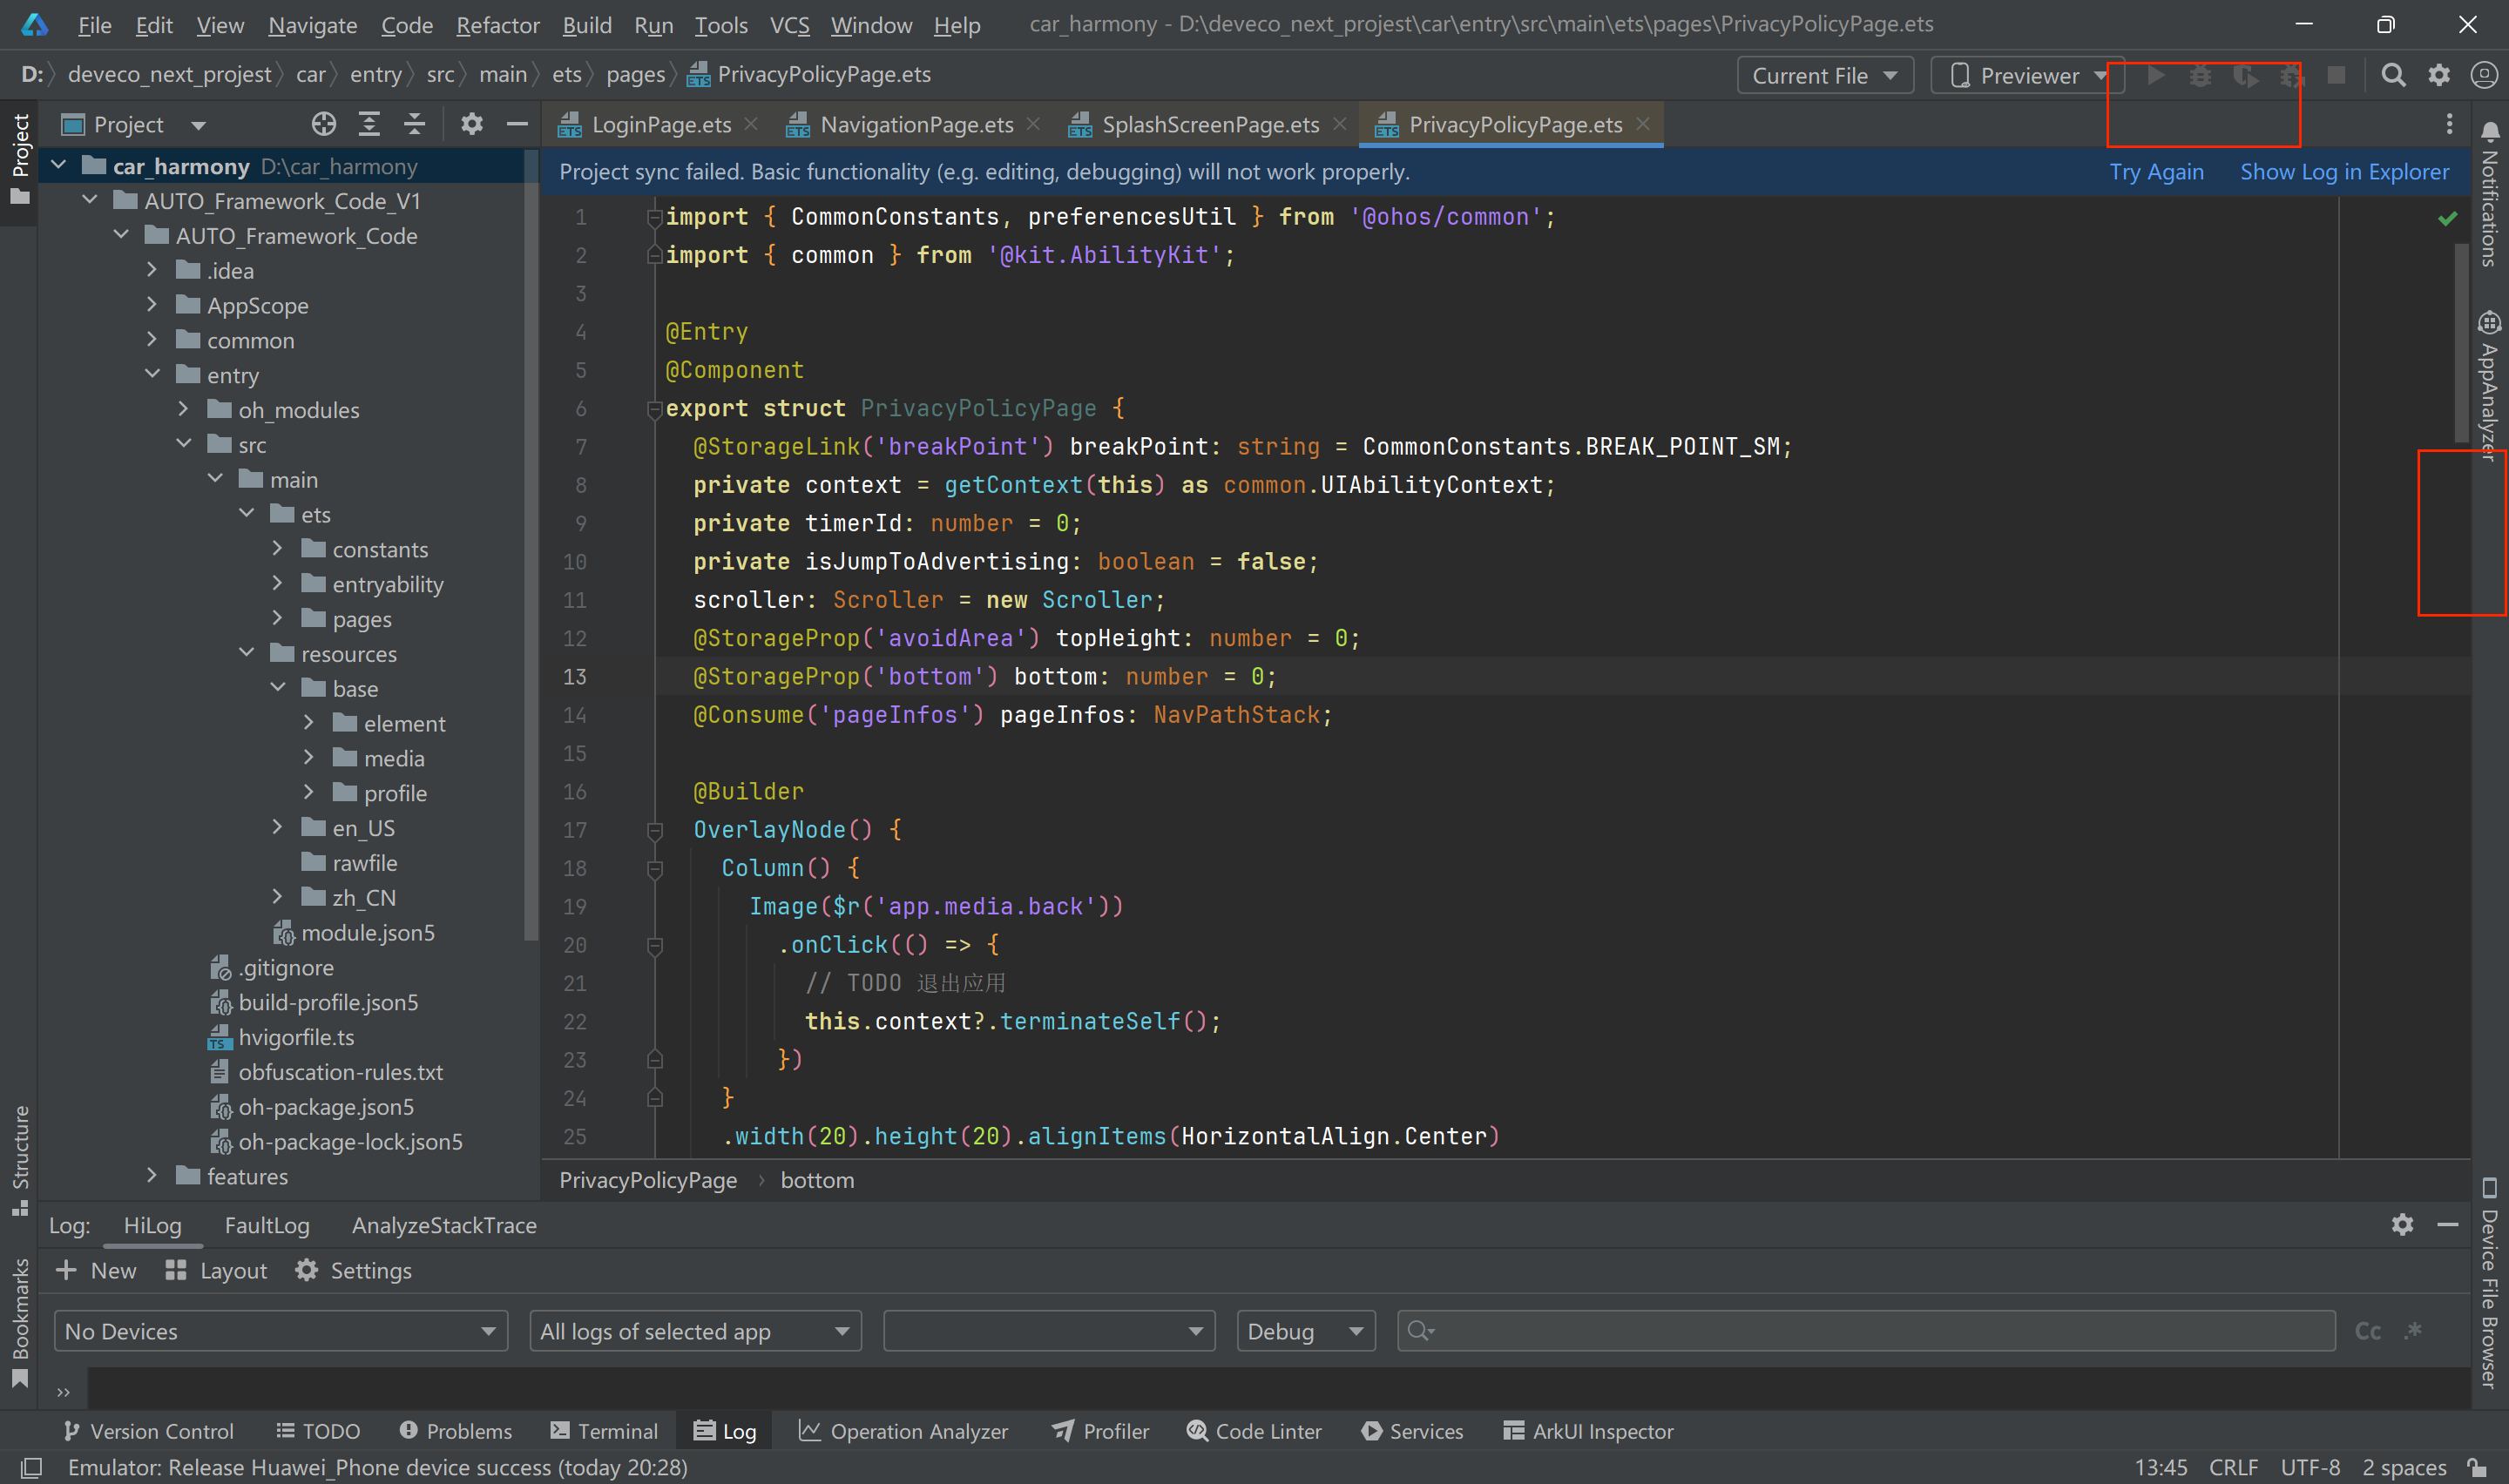Screen dimensions: 2509x1484
Task: Toggle the fold marker for onClick on line 20
Action: pyautogui.click(x=655, y=945)
